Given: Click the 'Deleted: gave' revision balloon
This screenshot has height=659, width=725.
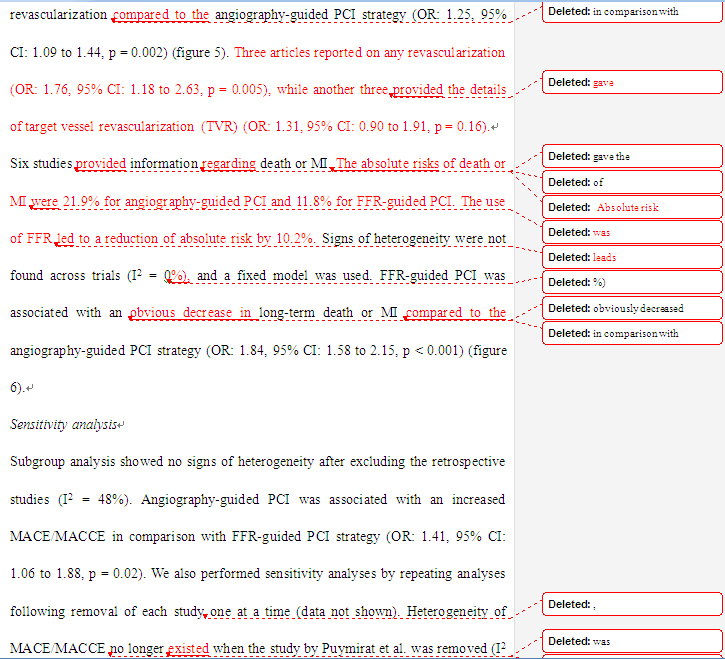Looking at the screenshot, I should 631,82.
